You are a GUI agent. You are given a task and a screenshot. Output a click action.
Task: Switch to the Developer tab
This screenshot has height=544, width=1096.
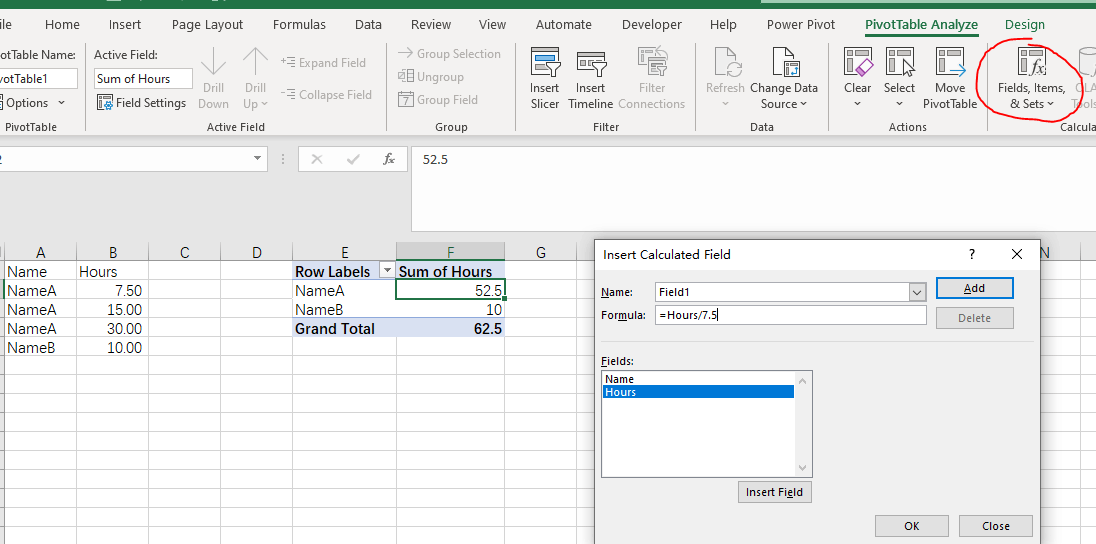pos(651,24)
